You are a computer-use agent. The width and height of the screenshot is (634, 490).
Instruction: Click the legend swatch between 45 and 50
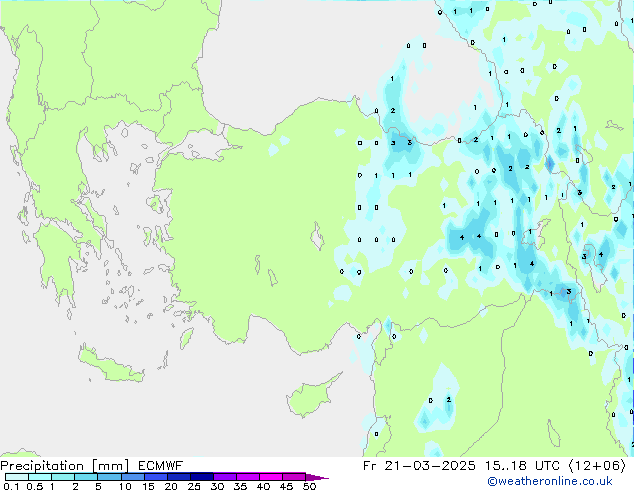point(294,477)
